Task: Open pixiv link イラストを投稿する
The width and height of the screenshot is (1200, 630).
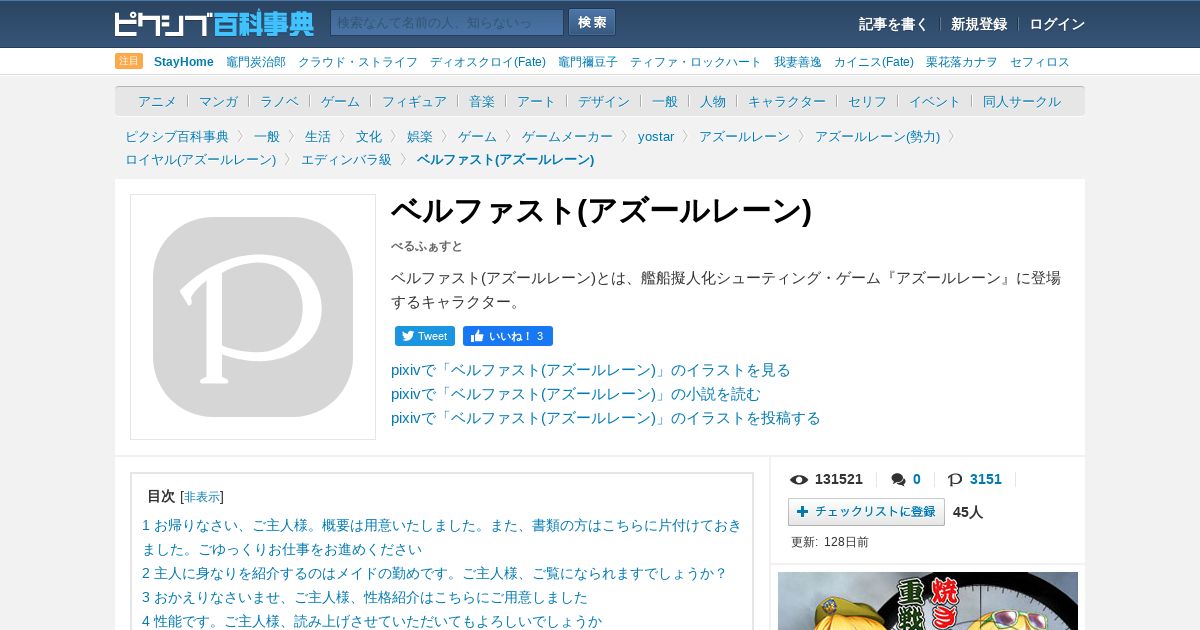Action: pyautogui.click(x=606, y=418)
